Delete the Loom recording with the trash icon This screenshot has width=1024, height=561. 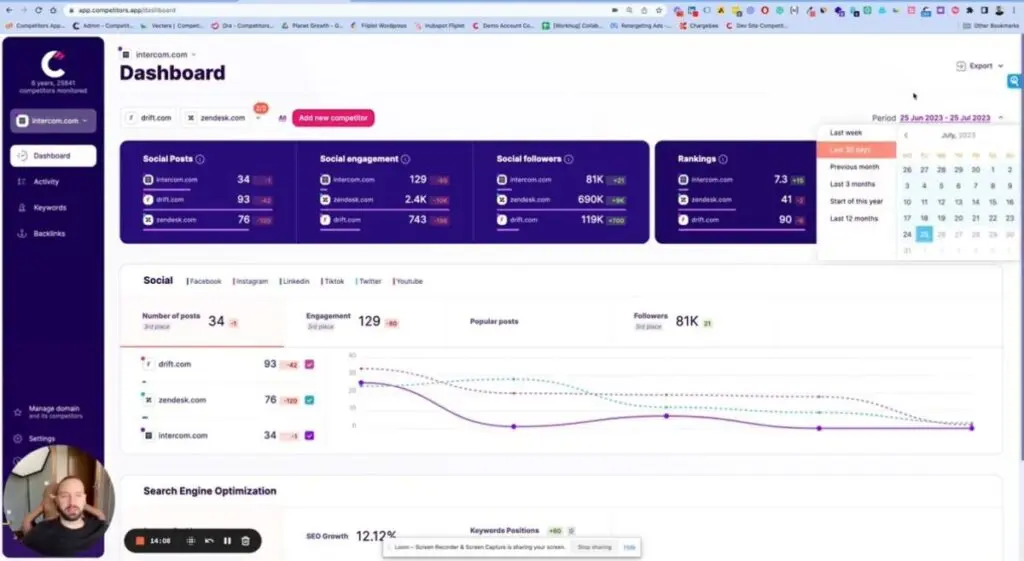245,541
